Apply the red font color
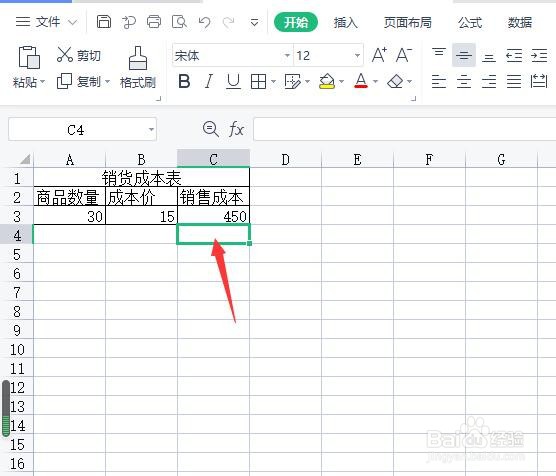Viewport: 556px width, 476px height. coord(361,81)
